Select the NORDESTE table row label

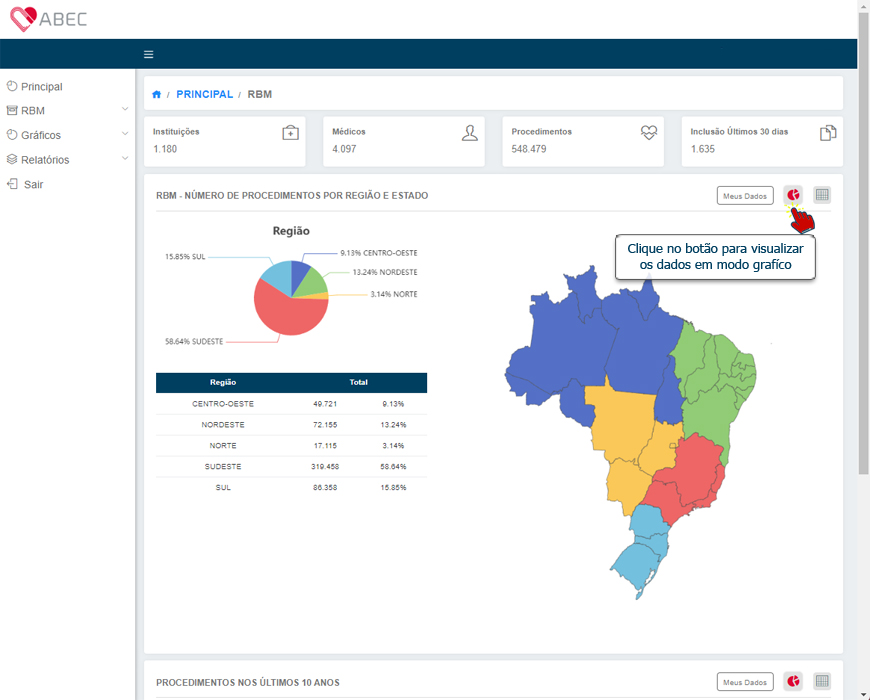223,425
